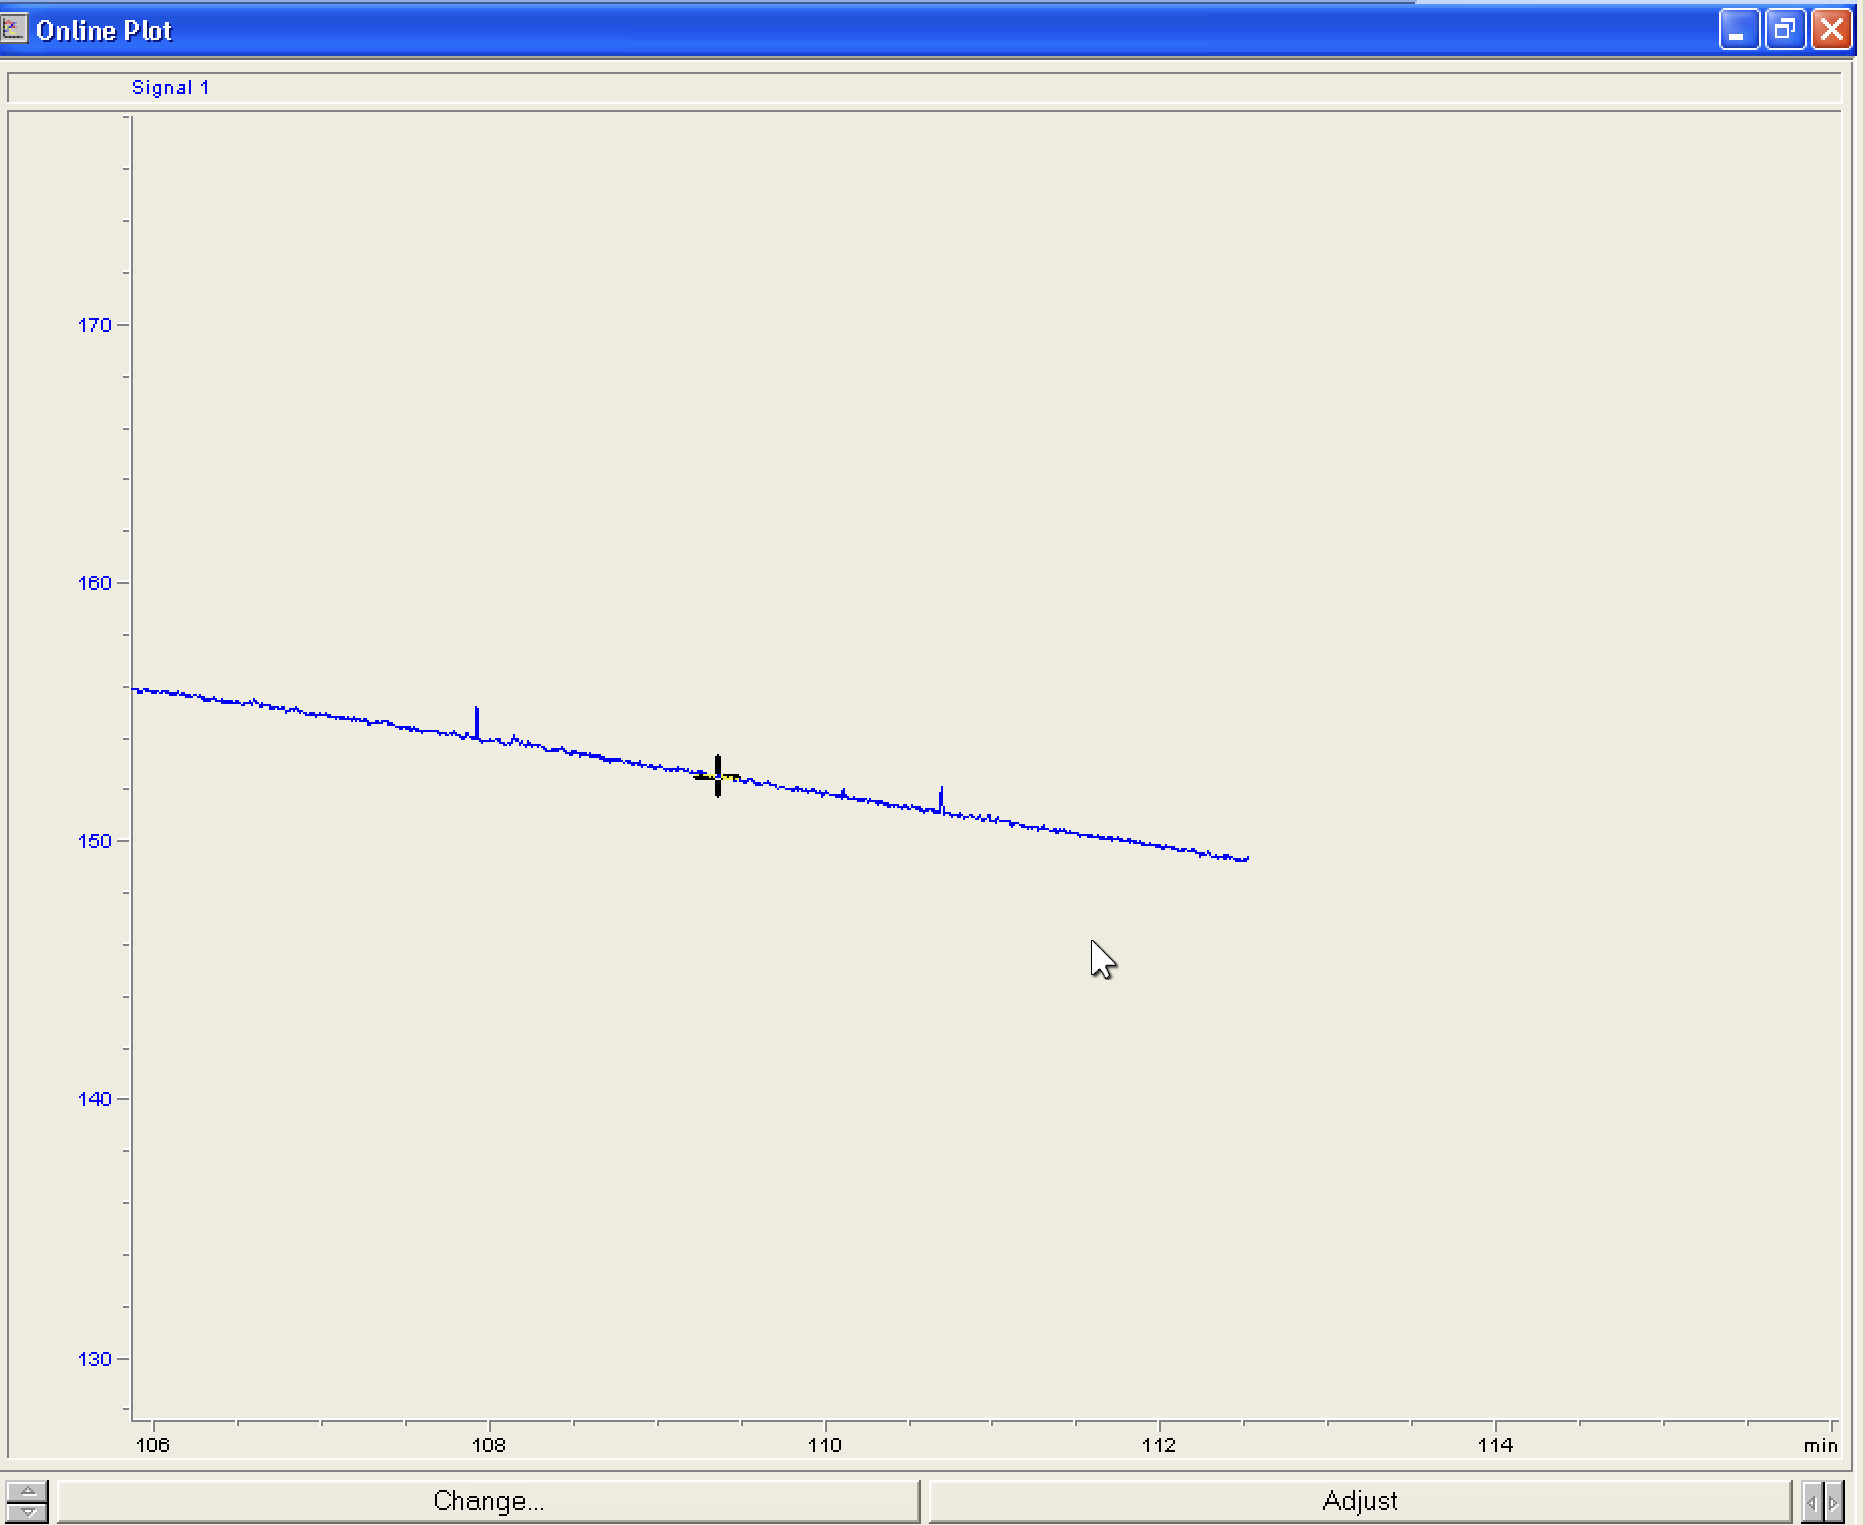Click the 170 label on the y-axis
The image size is (1865, 1525).
[95, 325]
